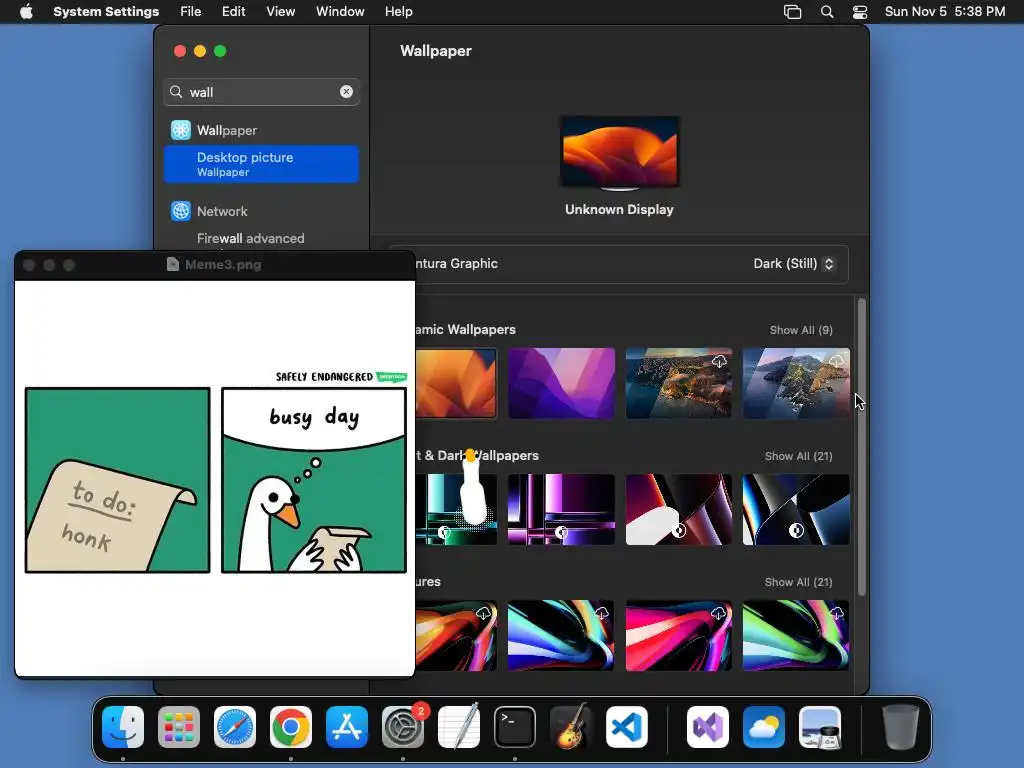
Task: Select the Catalina island dynamic wallpaper
Action: tap(796, 383)
